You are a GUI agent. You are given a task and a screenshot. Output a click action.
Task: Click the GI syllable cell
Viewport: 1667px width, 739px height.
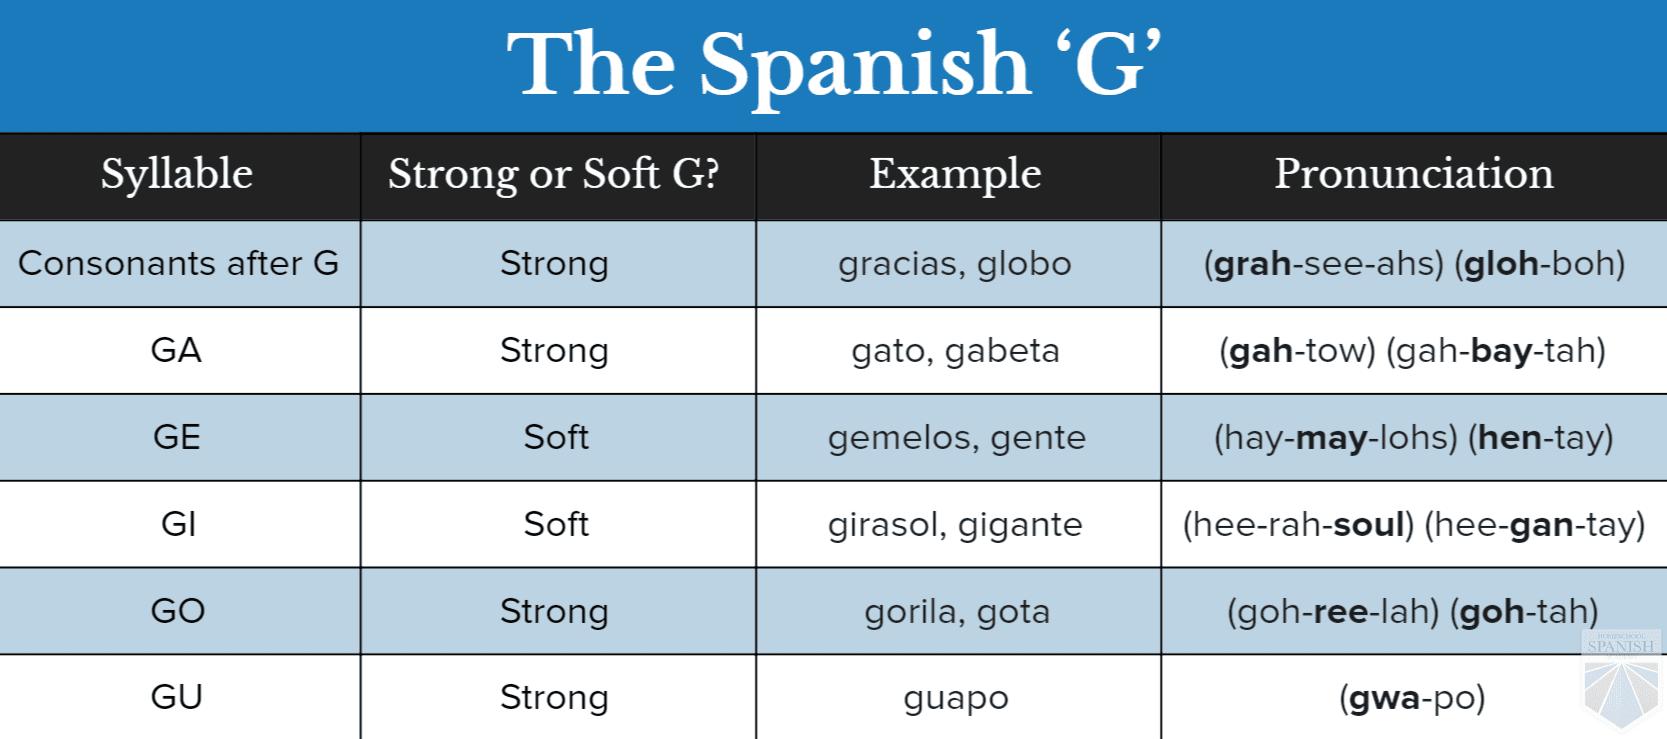pos(178,524)
